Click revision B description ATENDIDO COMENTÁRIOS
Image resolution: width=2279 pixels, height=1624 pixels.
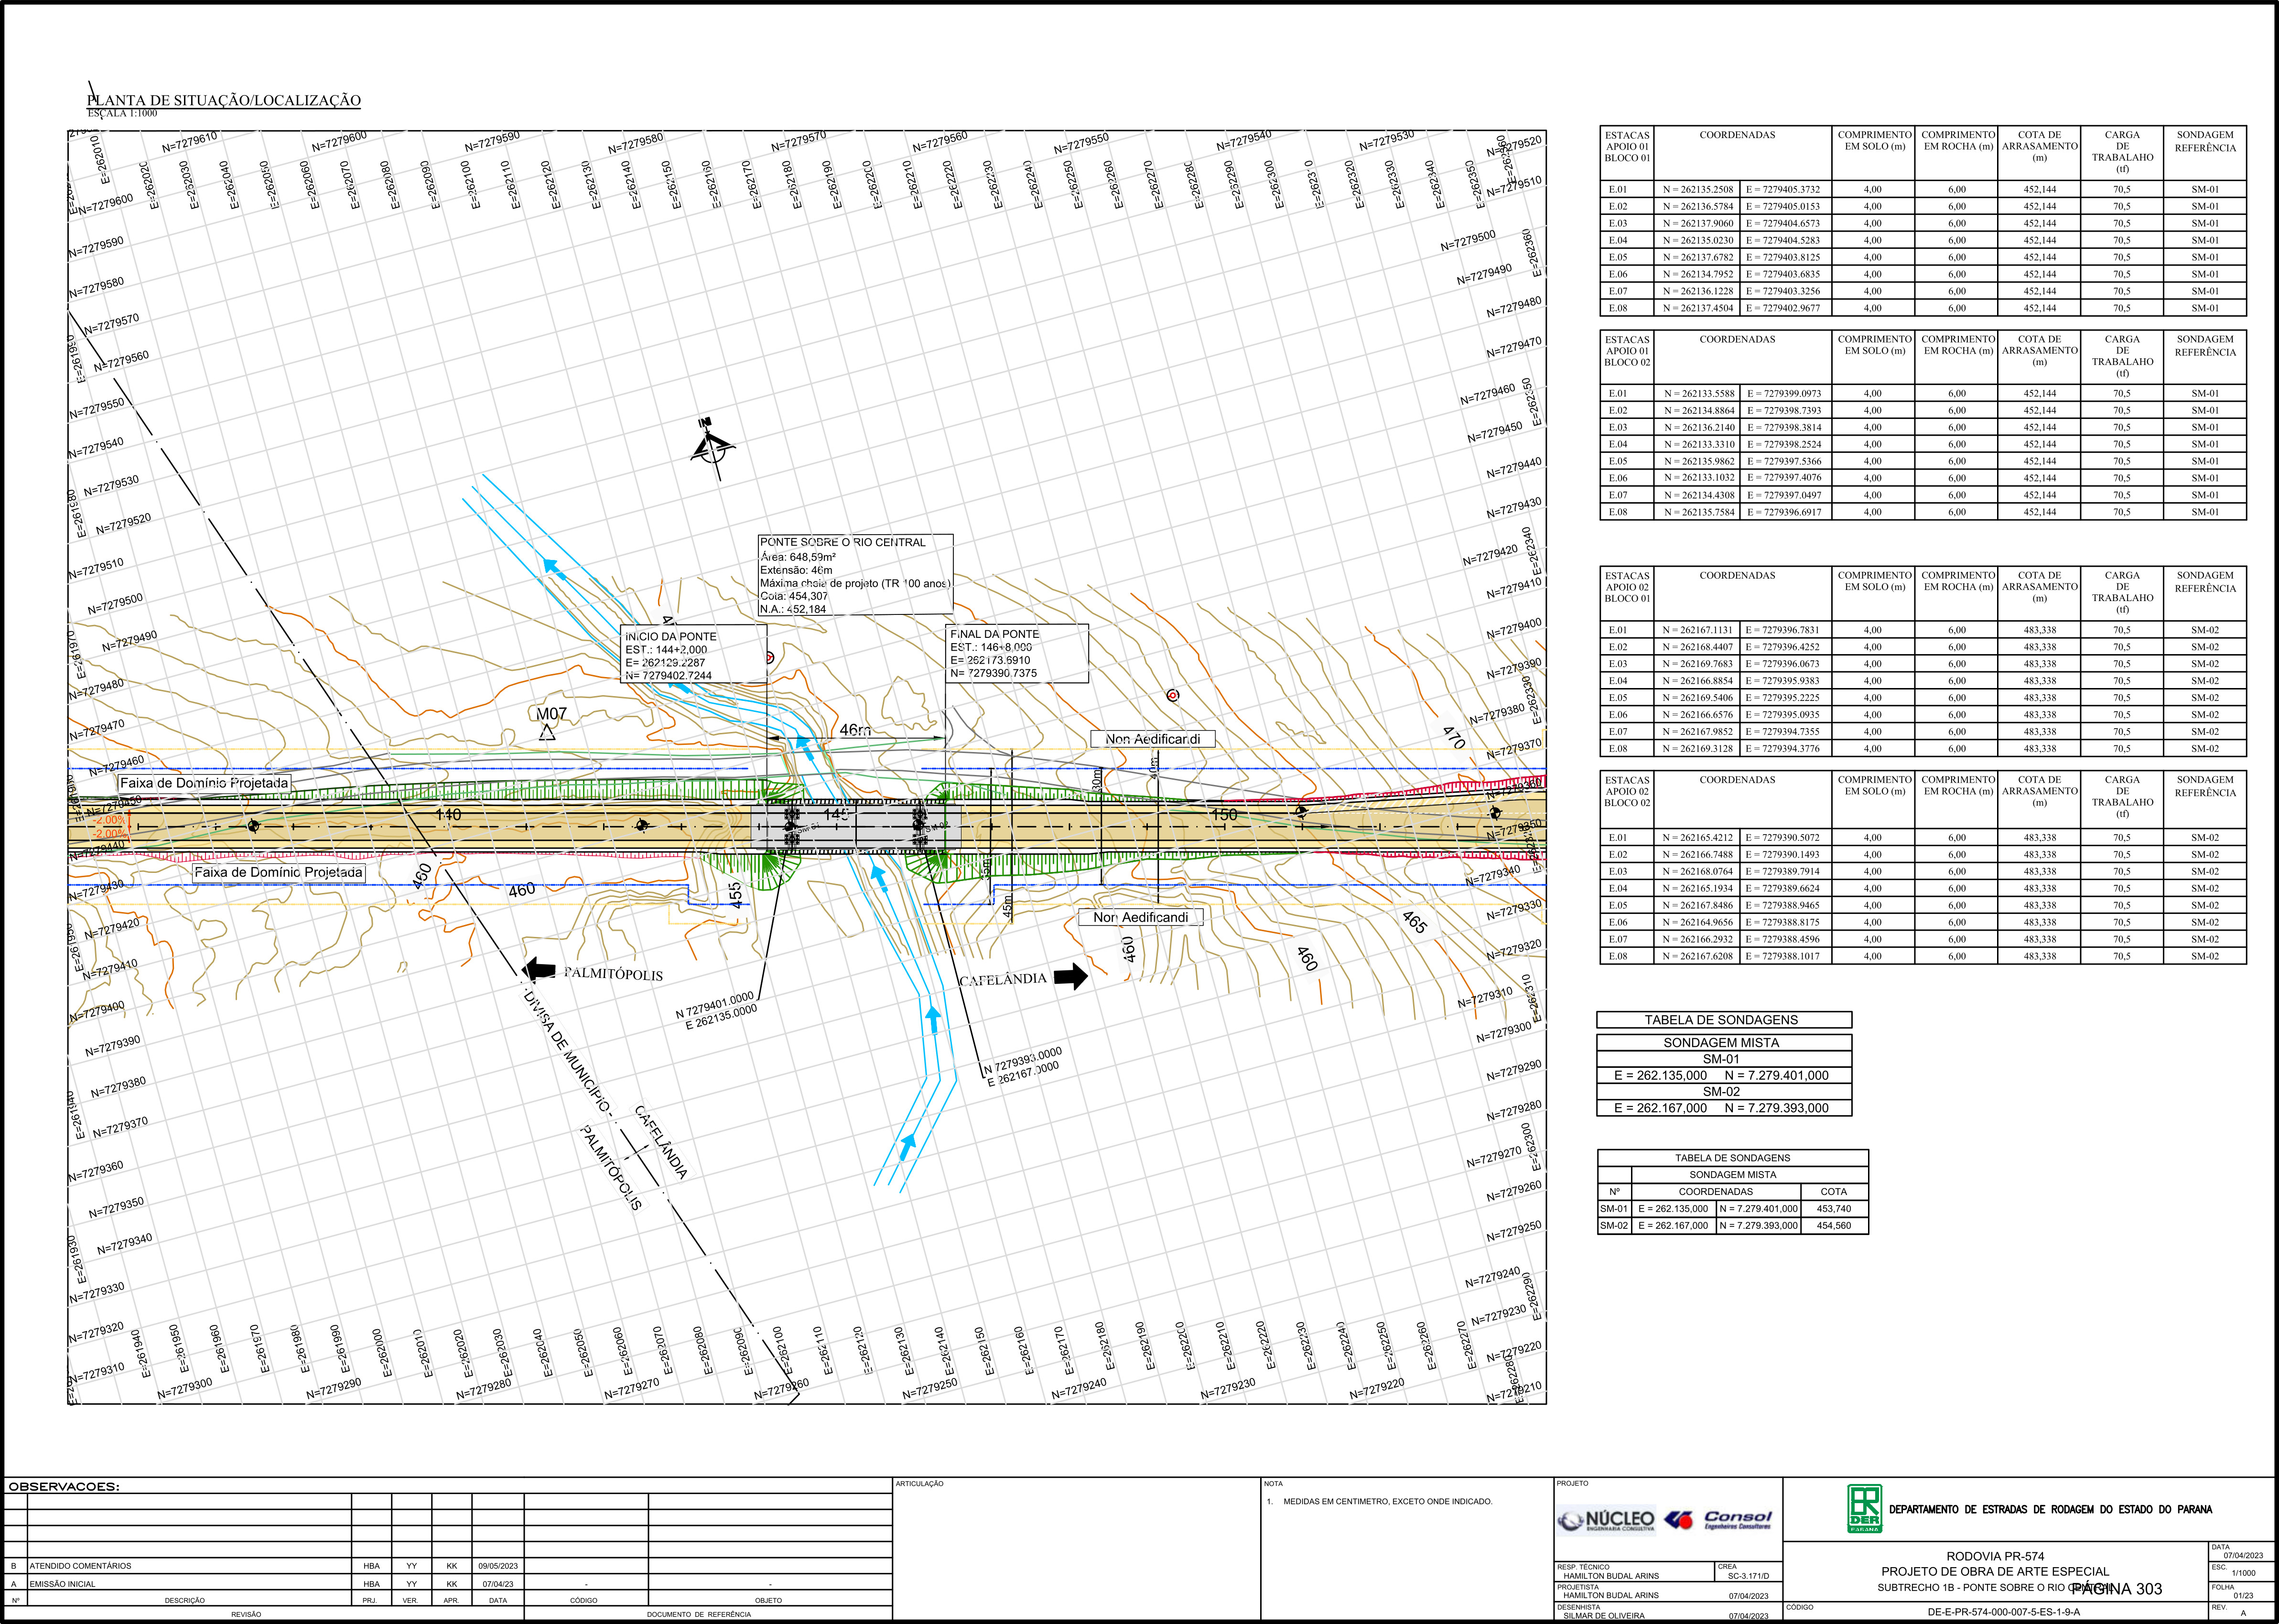tap(80, 1566)
